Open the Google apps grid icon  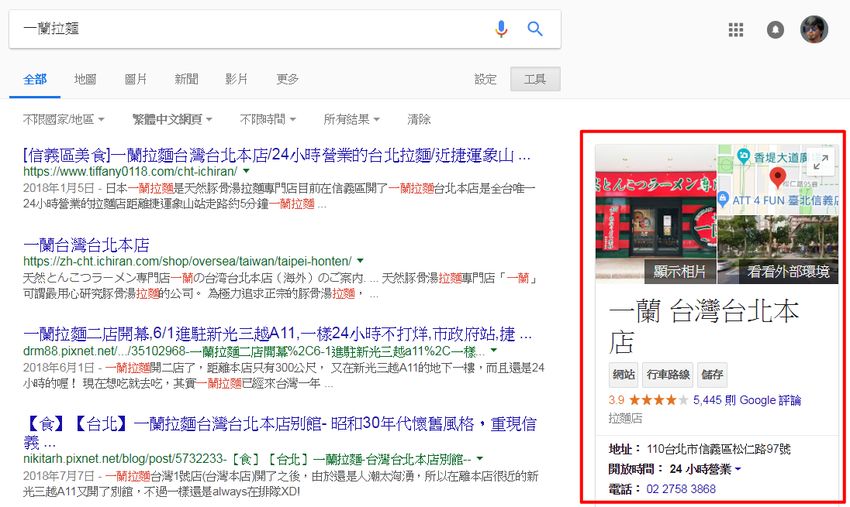736,29
